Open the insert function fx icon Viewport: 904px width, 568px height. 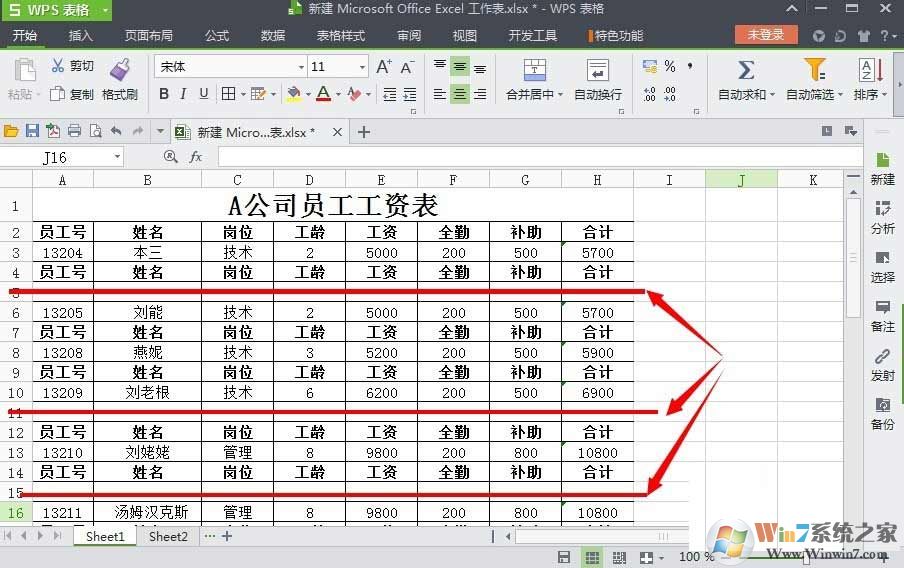196,156
